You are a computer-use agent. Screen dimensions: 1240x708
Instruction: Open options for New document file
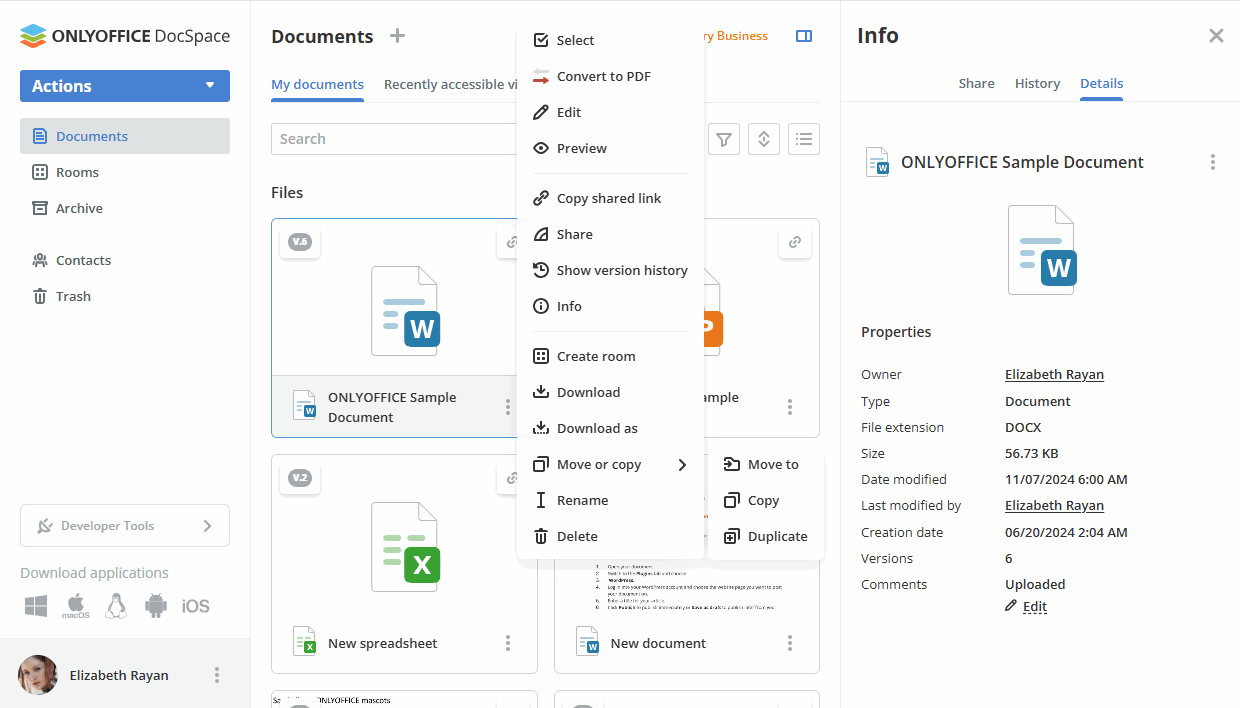[x=790, y=643]
